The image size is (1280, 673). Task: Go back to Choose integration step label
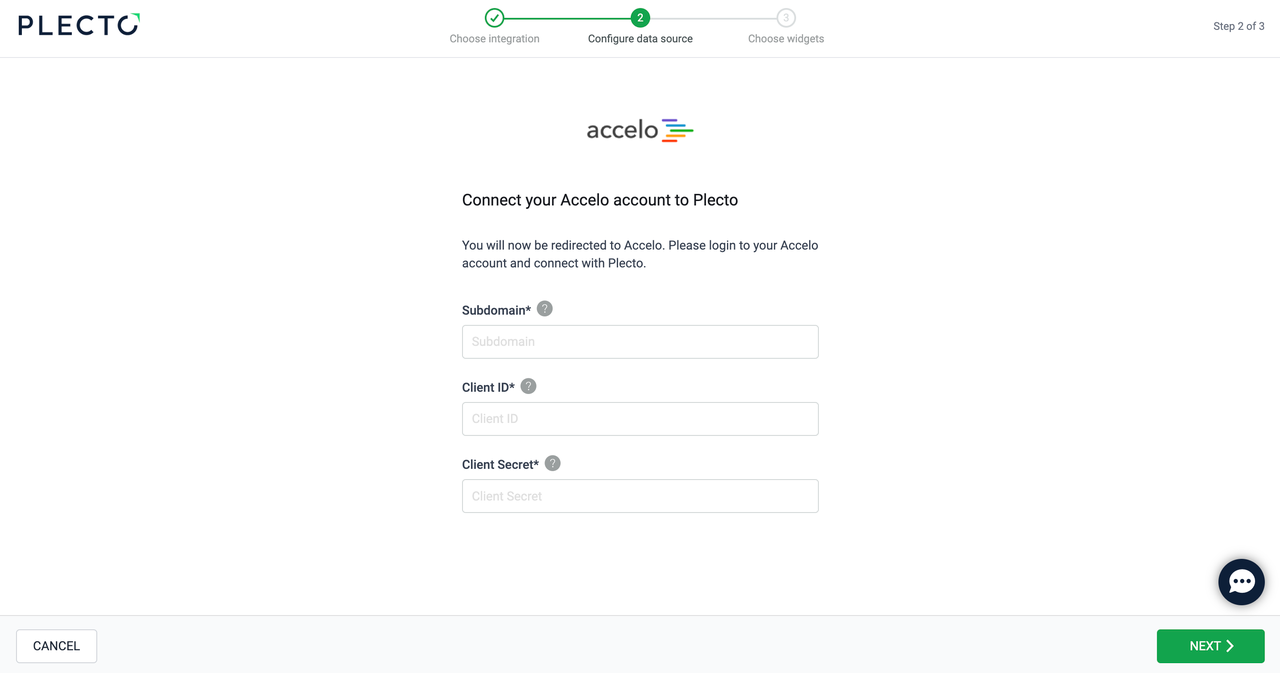point(494,39)
